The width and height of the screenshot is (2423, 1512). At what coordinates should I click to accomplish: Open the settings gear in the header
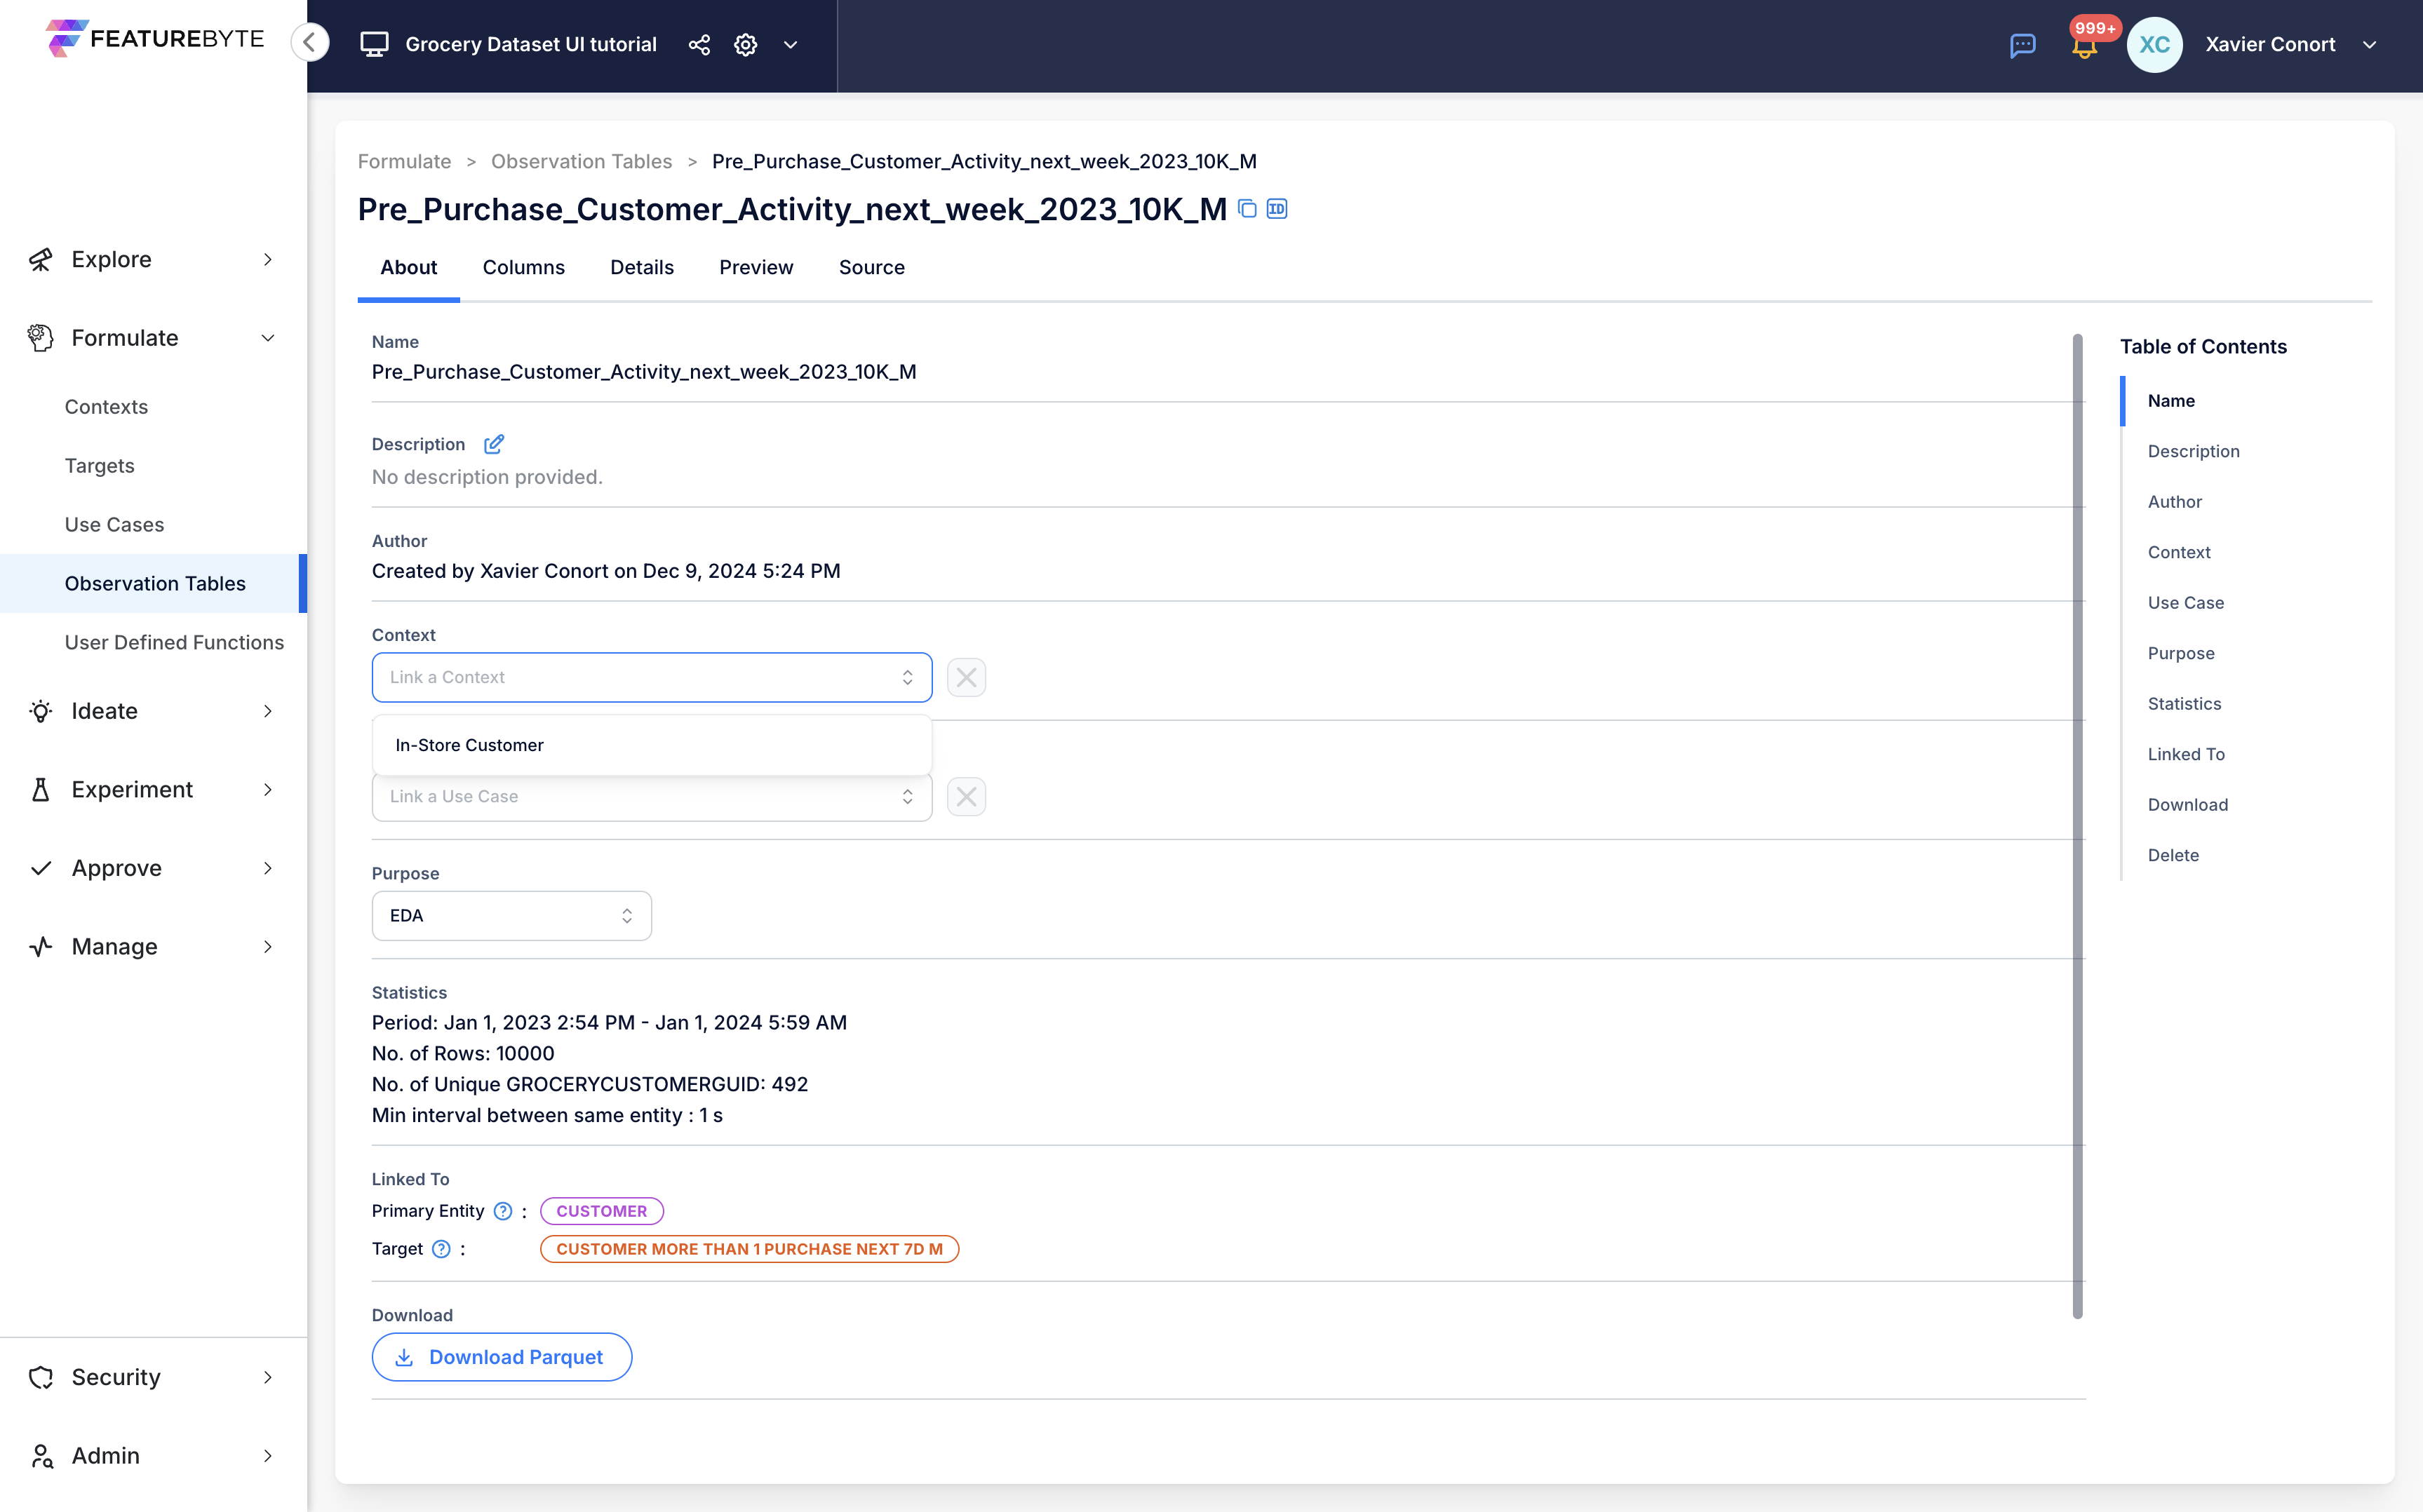(745, 44)
